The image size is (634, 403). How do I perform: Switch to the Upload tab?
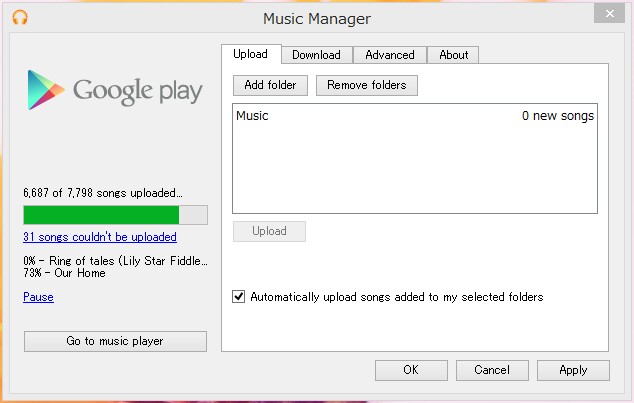coord(251,54)
